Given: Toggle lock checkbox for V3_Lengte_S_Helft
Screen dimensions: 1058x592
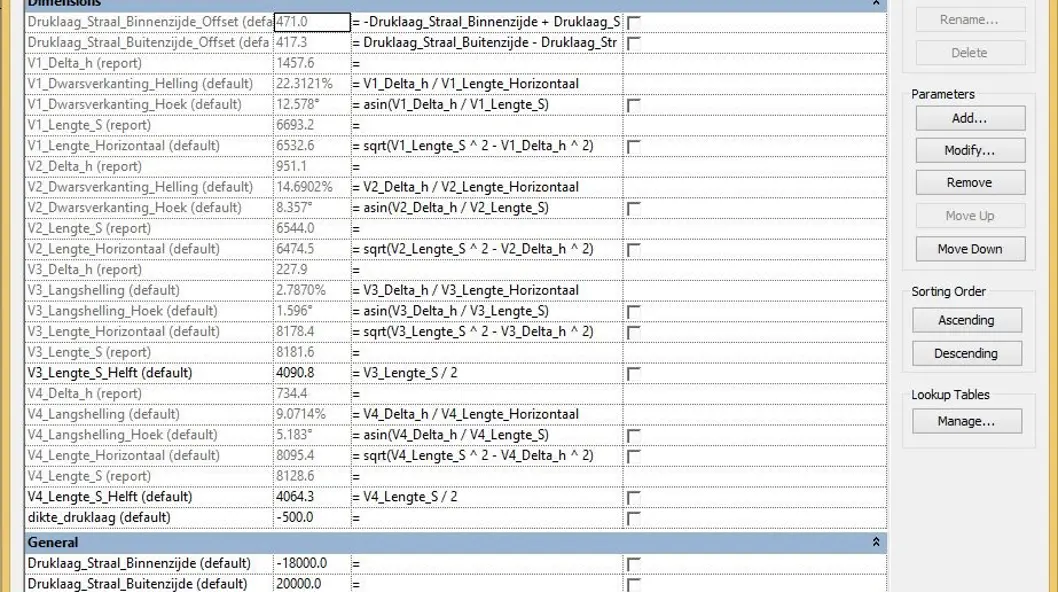Looking at the screenshot, I should [x=633, y=375].
